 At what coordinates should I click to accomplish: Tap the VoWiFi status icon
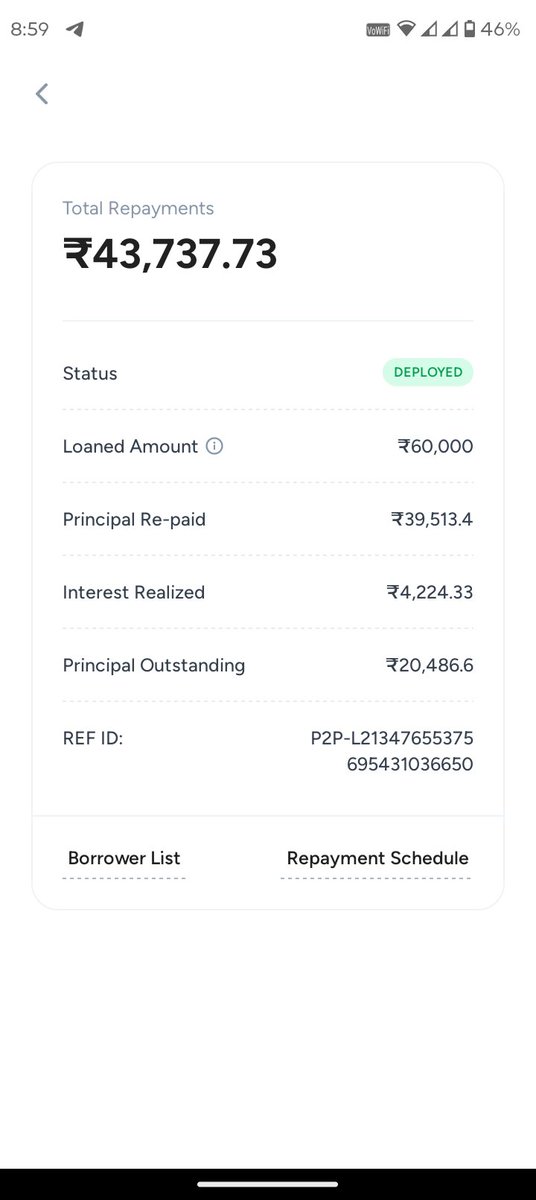pos(378,30)
